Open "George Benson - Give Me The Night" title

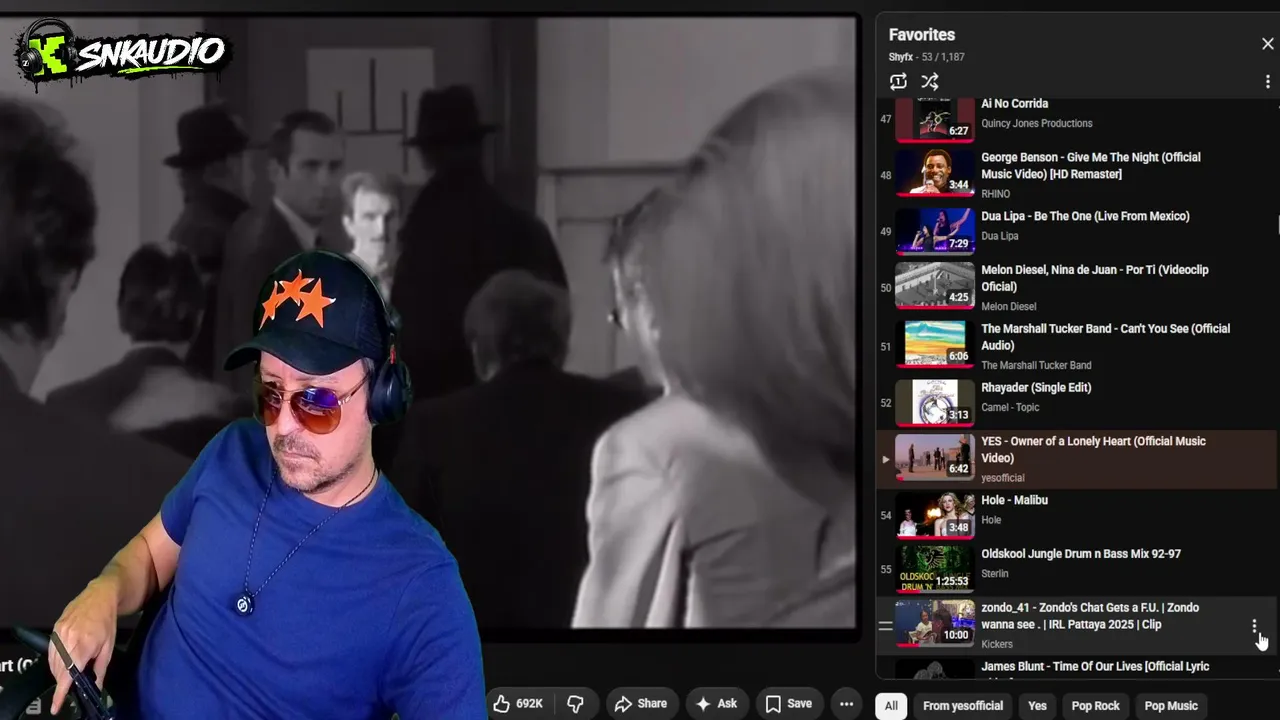1091,166
